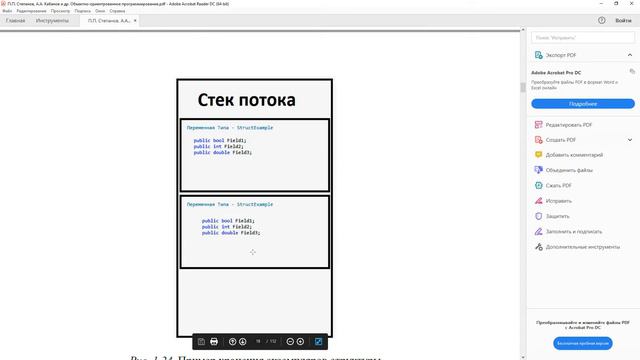Go to next page with down arrow
This screenshot has width=640, height=360.
click(x=242, y=342)
